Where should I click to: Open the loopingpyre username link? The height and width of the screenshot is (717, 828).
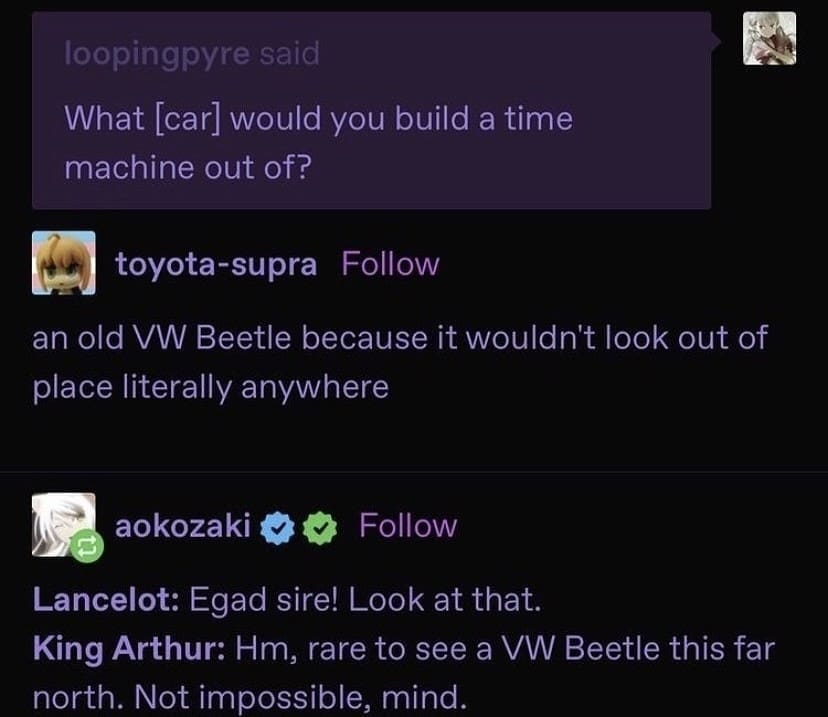[x=155, y=54]
